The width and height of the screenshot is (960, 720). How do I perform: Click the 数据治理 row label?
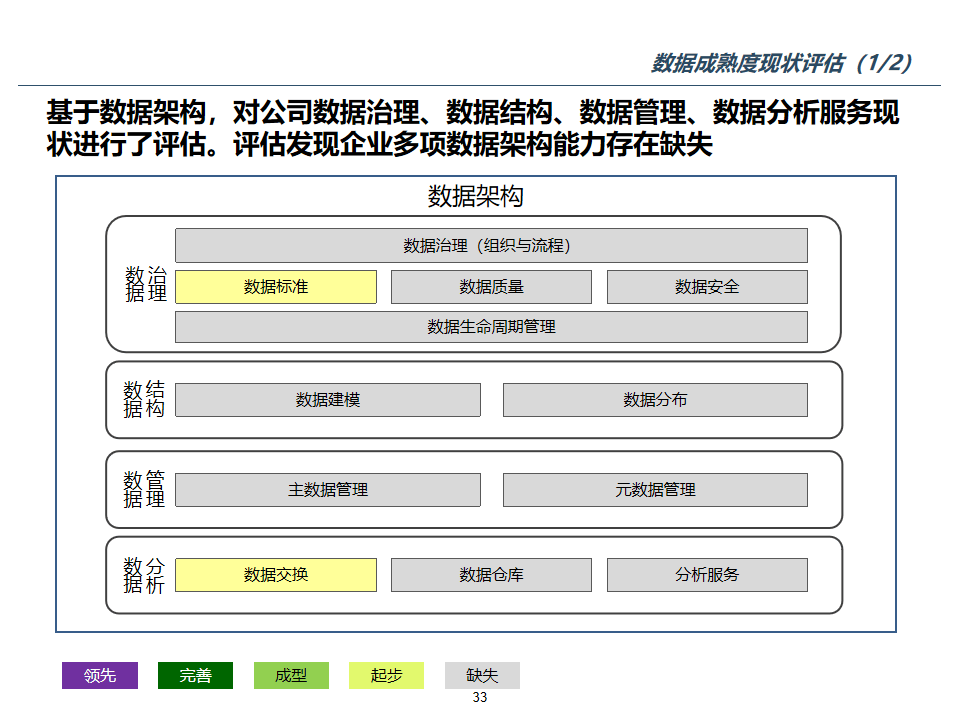146,284
